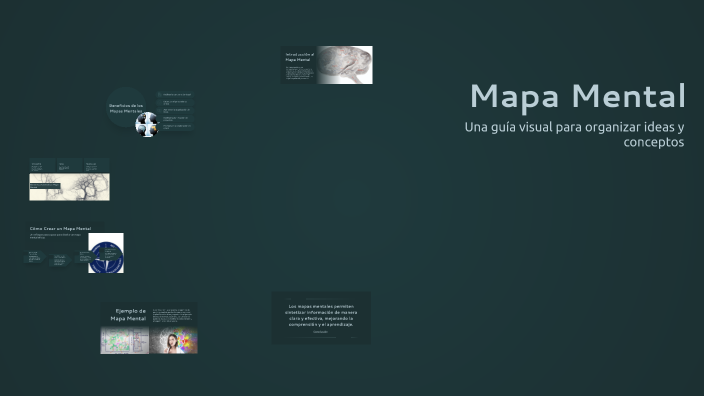Click the "Introducción al Mapa Mental" heading

click(x=299, y=57)
